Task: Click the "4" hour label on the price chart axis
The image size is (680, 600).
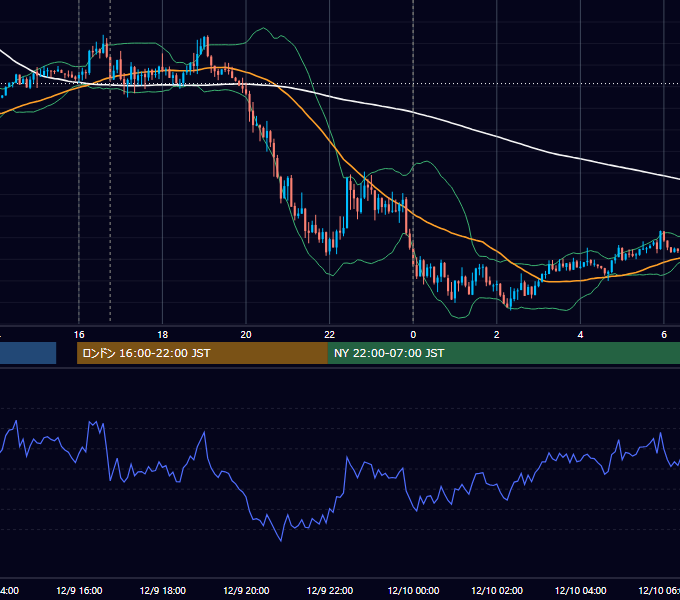Action: (x=580, y=335)
